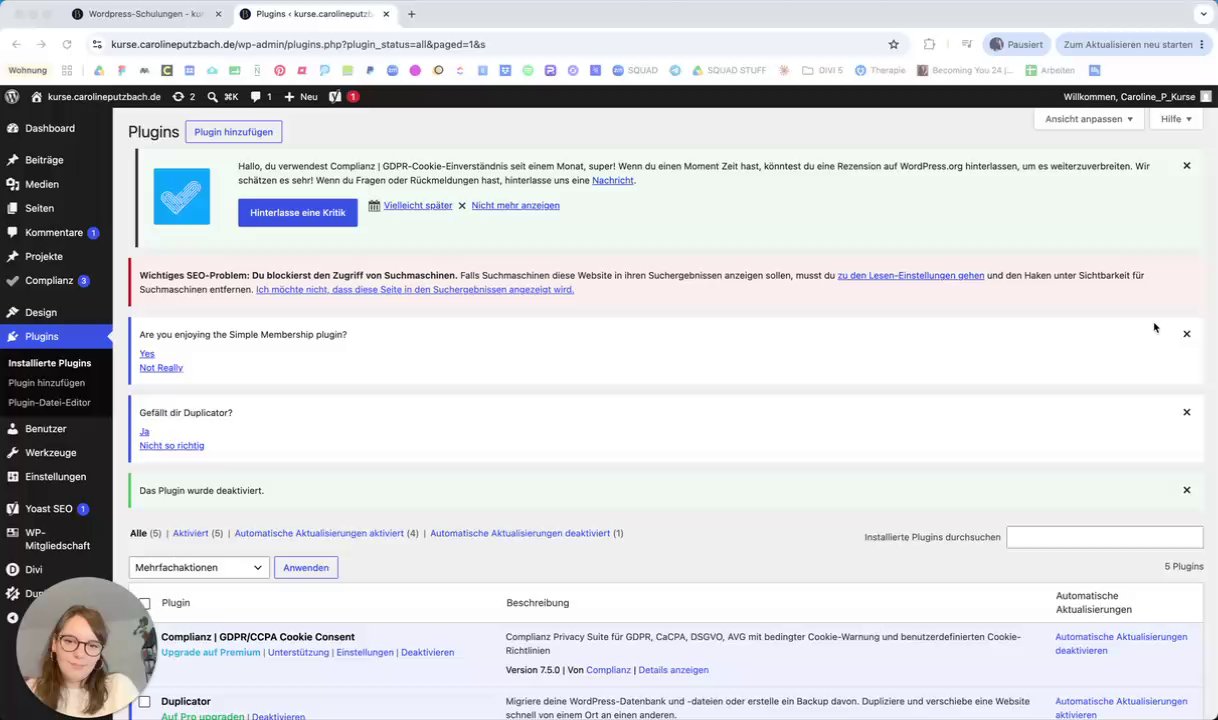Open Yoast SEO in the sidebar
The image size is (1218, 720).
(49, 508)
